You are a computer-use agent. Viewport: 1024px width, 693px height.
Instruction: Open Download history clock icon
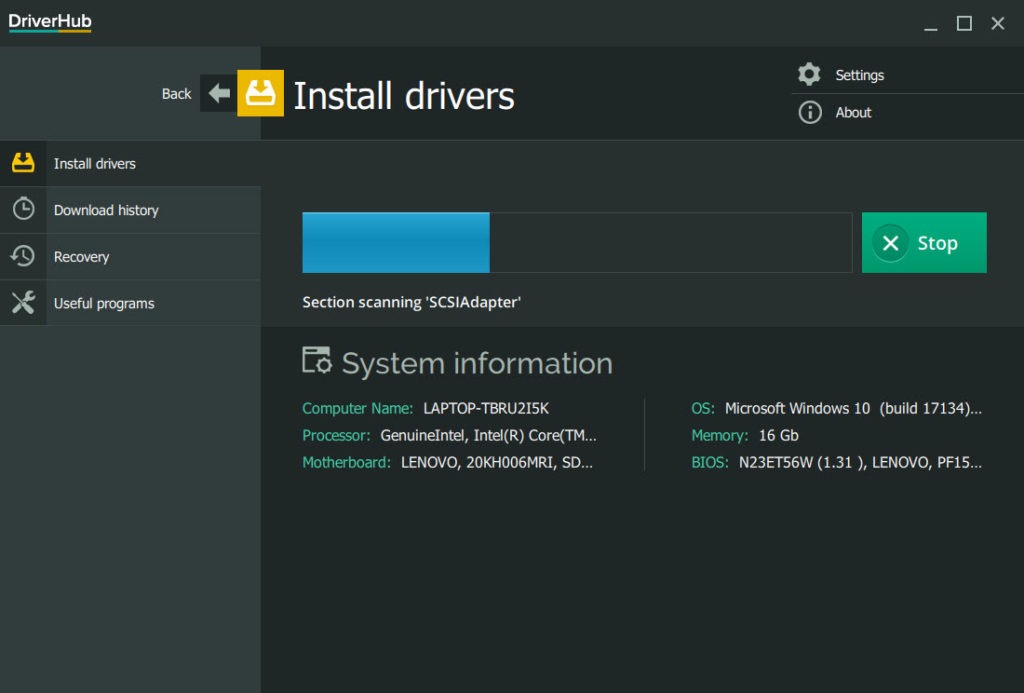[x=24, y=209]
